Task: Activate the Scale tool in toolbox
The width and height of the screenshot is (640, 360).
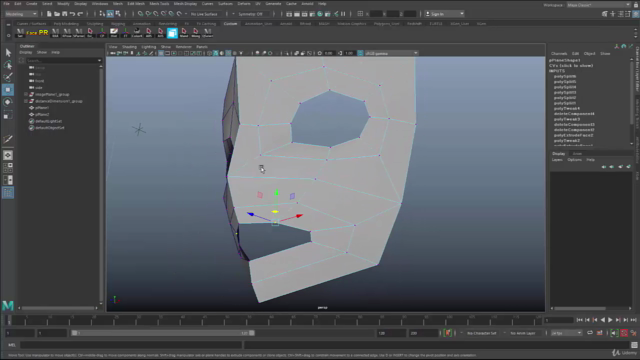Action: tap(8, 115)
